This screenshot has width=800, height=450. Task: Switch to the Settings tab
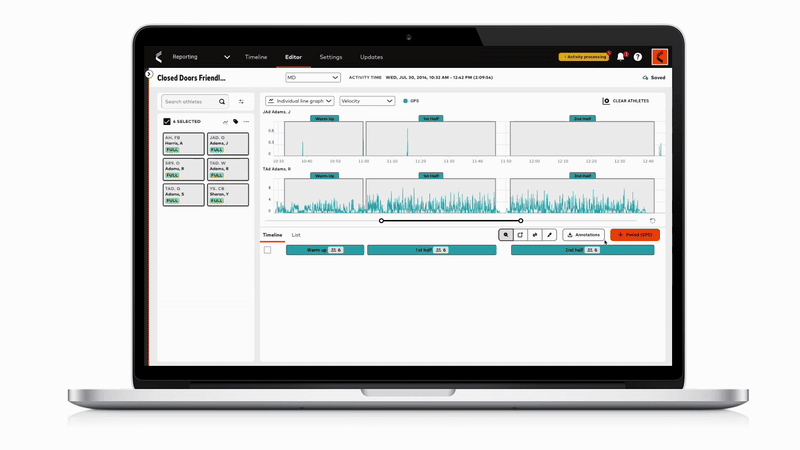click(x=330, y=57)
